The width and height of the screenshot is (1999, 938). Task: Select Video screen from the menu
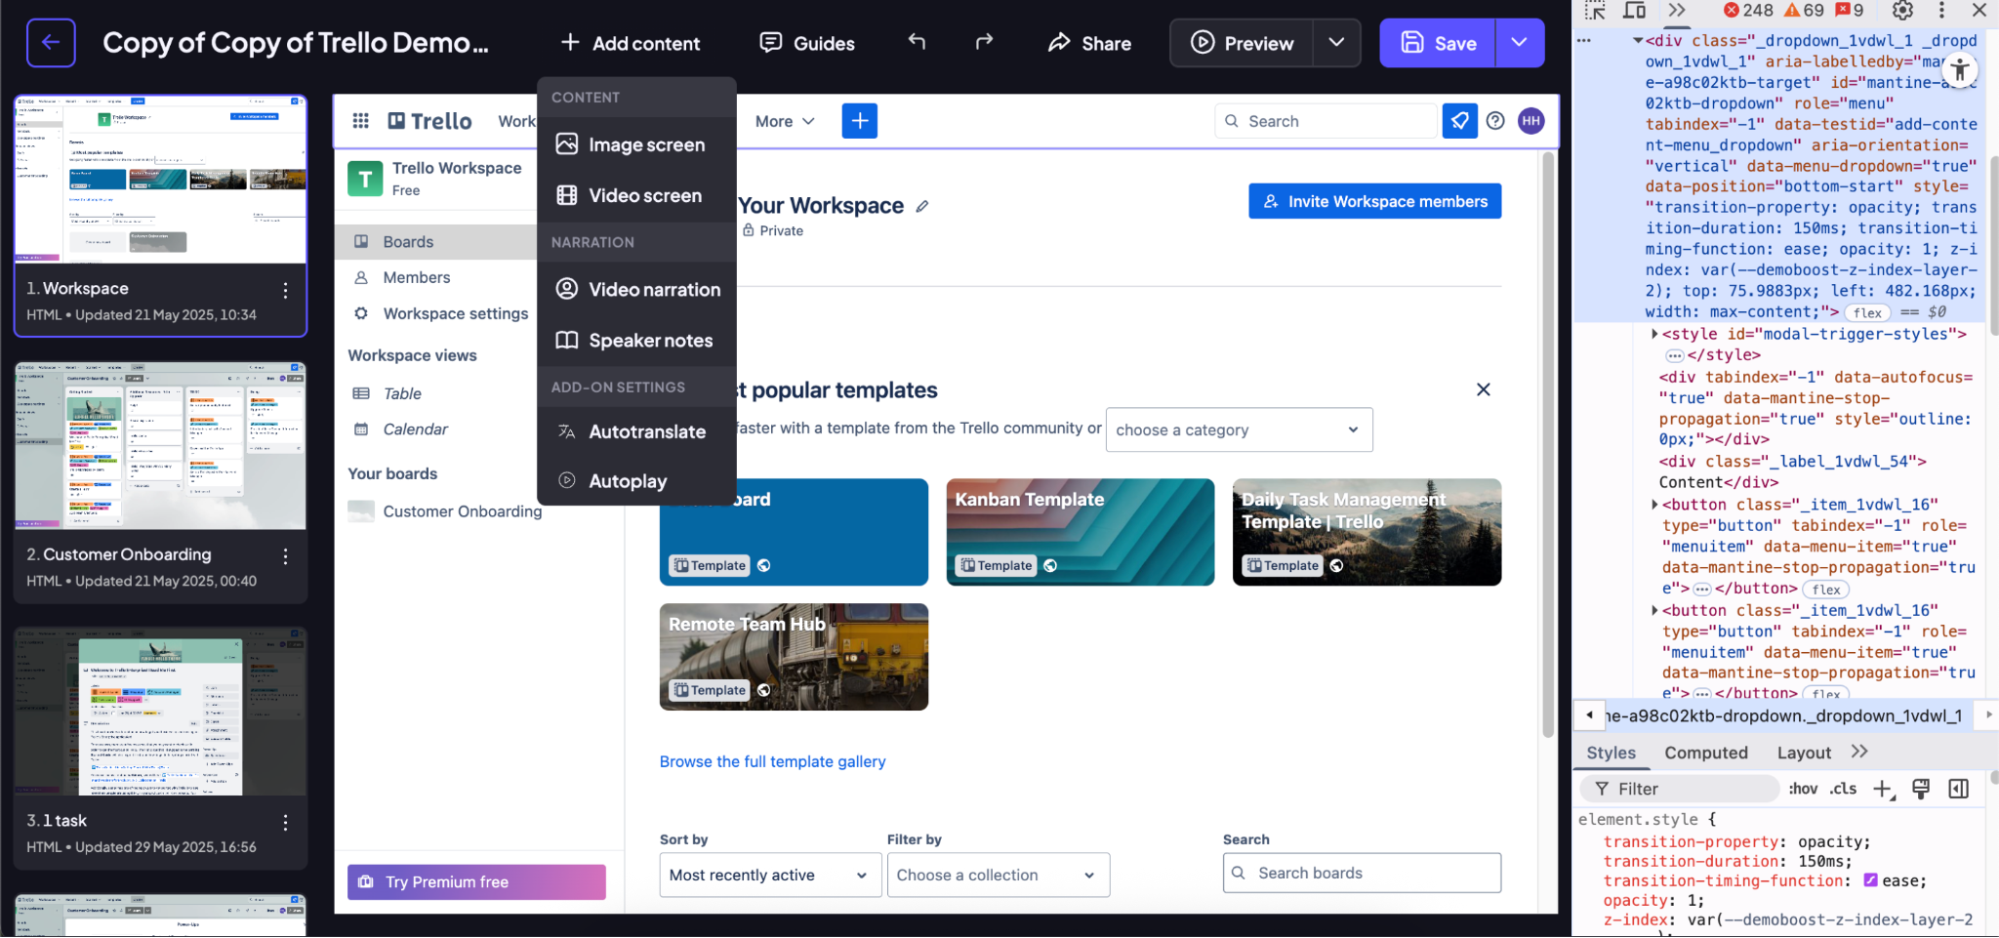click(636, 196)
